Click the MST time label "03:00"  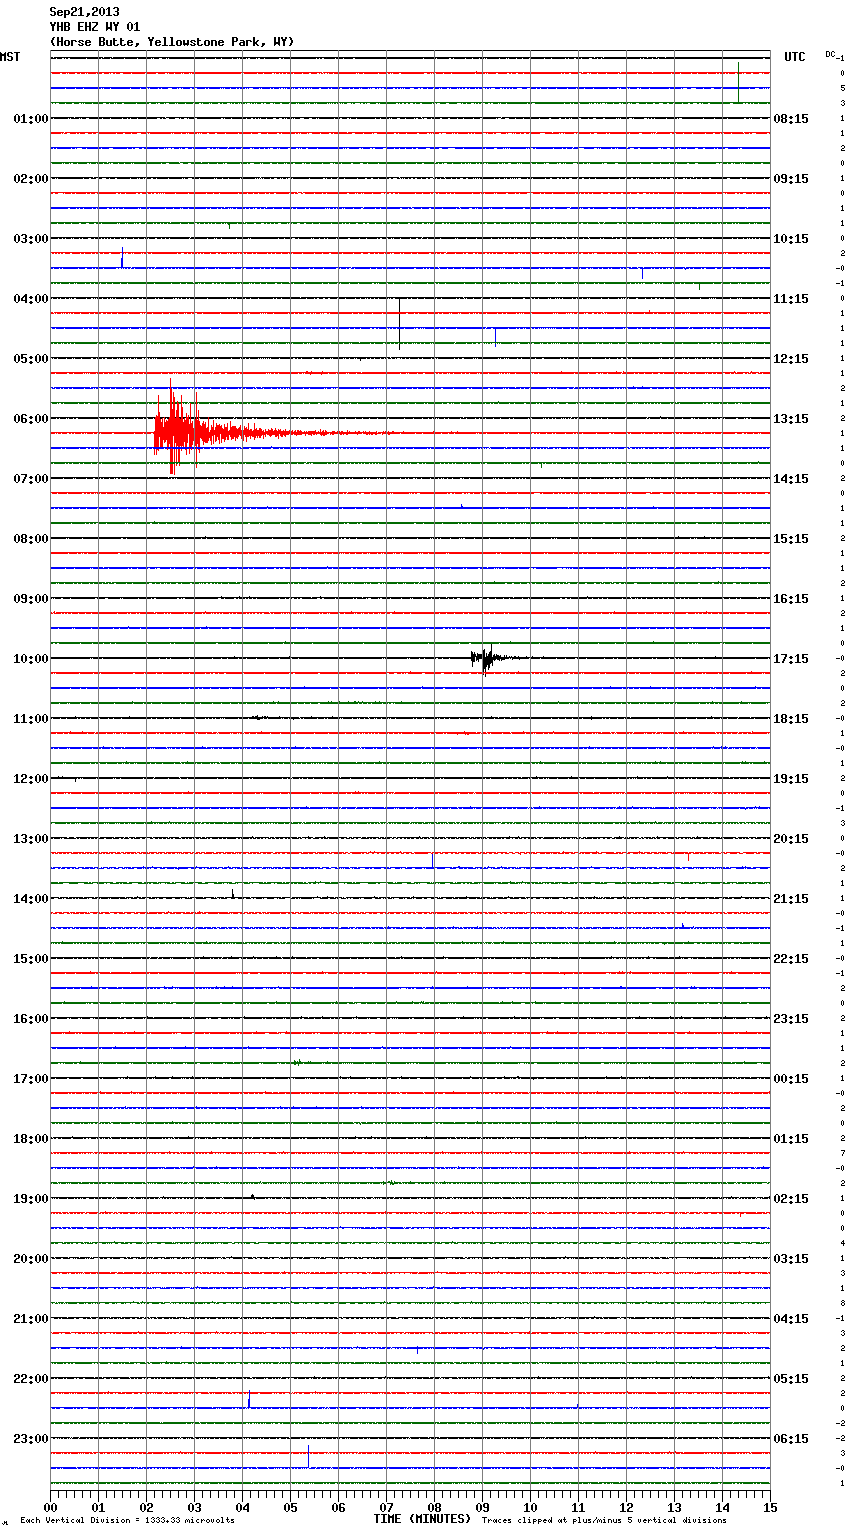click(31, 239)
